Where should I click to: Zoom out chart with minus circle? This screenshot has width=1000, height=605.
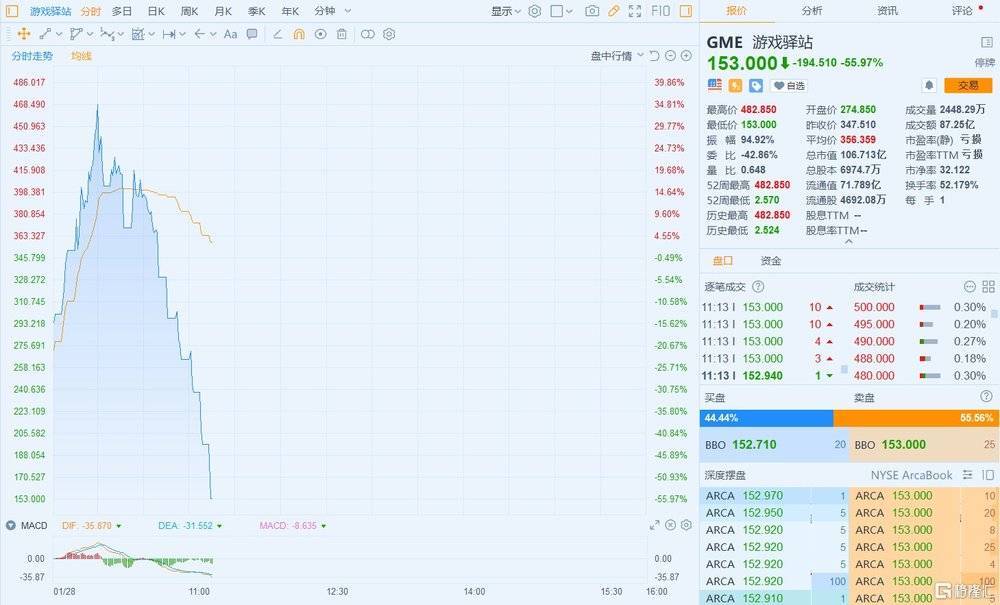(670, 55)
